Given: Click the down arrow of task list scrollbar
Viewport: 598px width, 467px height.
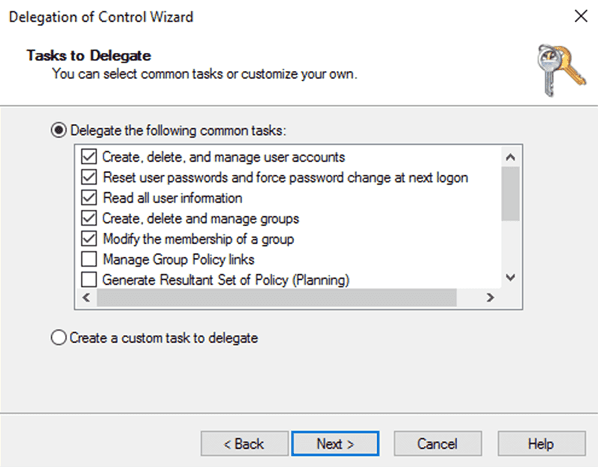Looking at the screenshot, I should (510, 277).
